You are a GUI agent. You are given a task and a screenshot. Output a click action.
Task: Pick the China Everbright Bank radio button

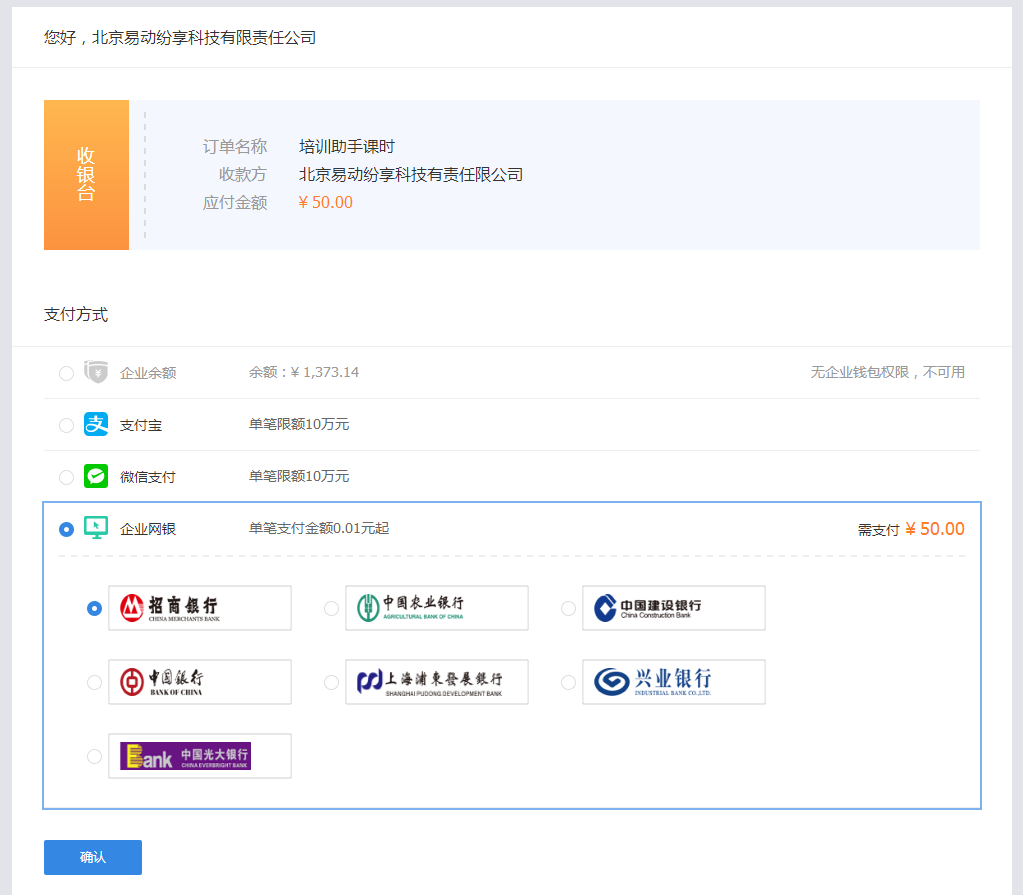95,757
